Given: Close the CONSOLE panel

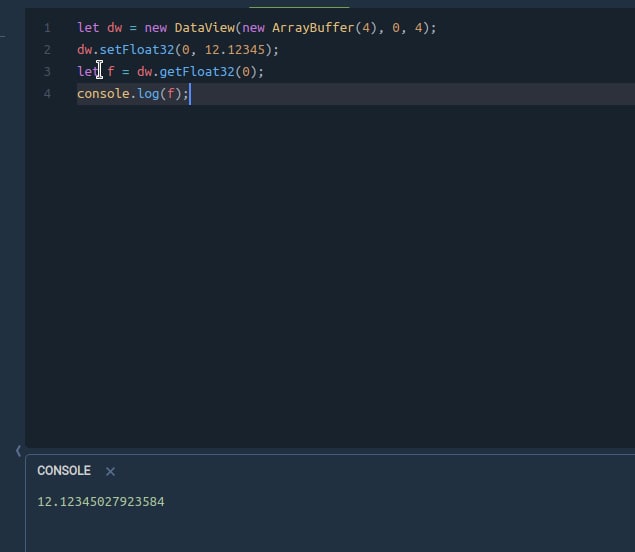Looking at the screenshot, I should (110, 471).
